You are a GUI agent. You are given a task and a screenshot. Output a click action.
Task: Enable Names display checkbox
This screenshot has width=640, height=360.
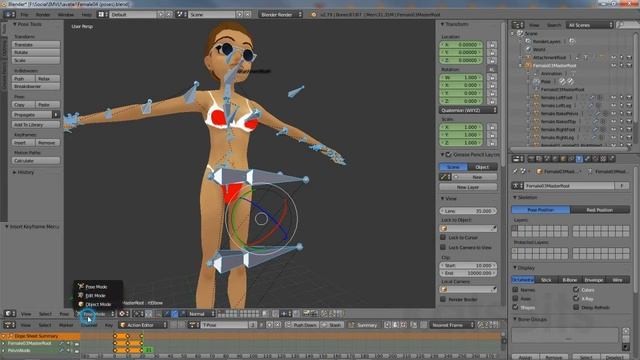point(516,289)
